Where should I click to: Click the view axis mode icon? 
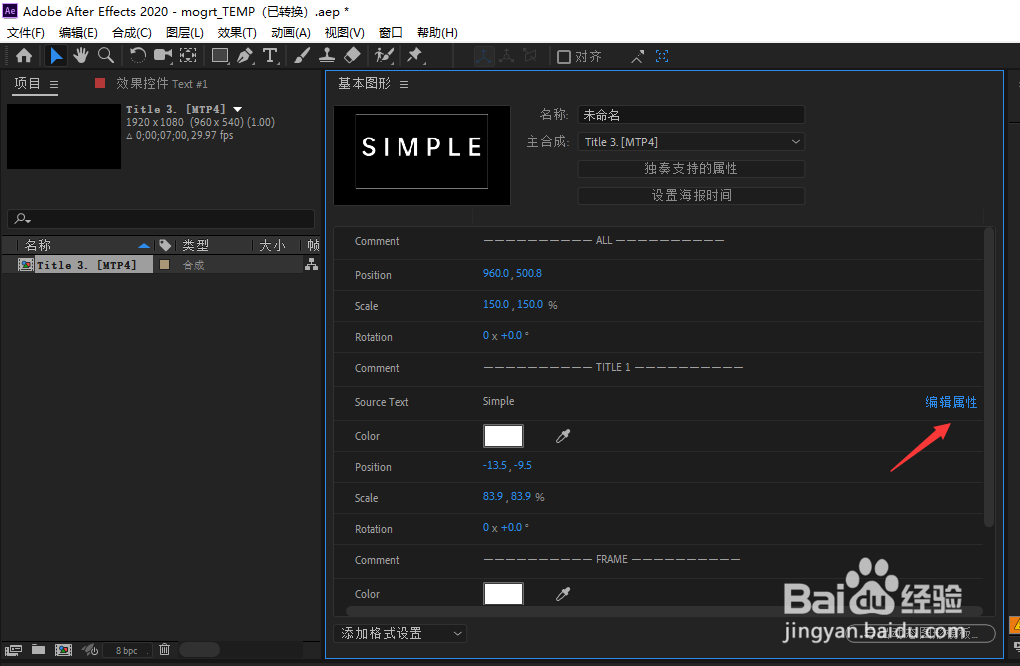click(x=530, y=57)
